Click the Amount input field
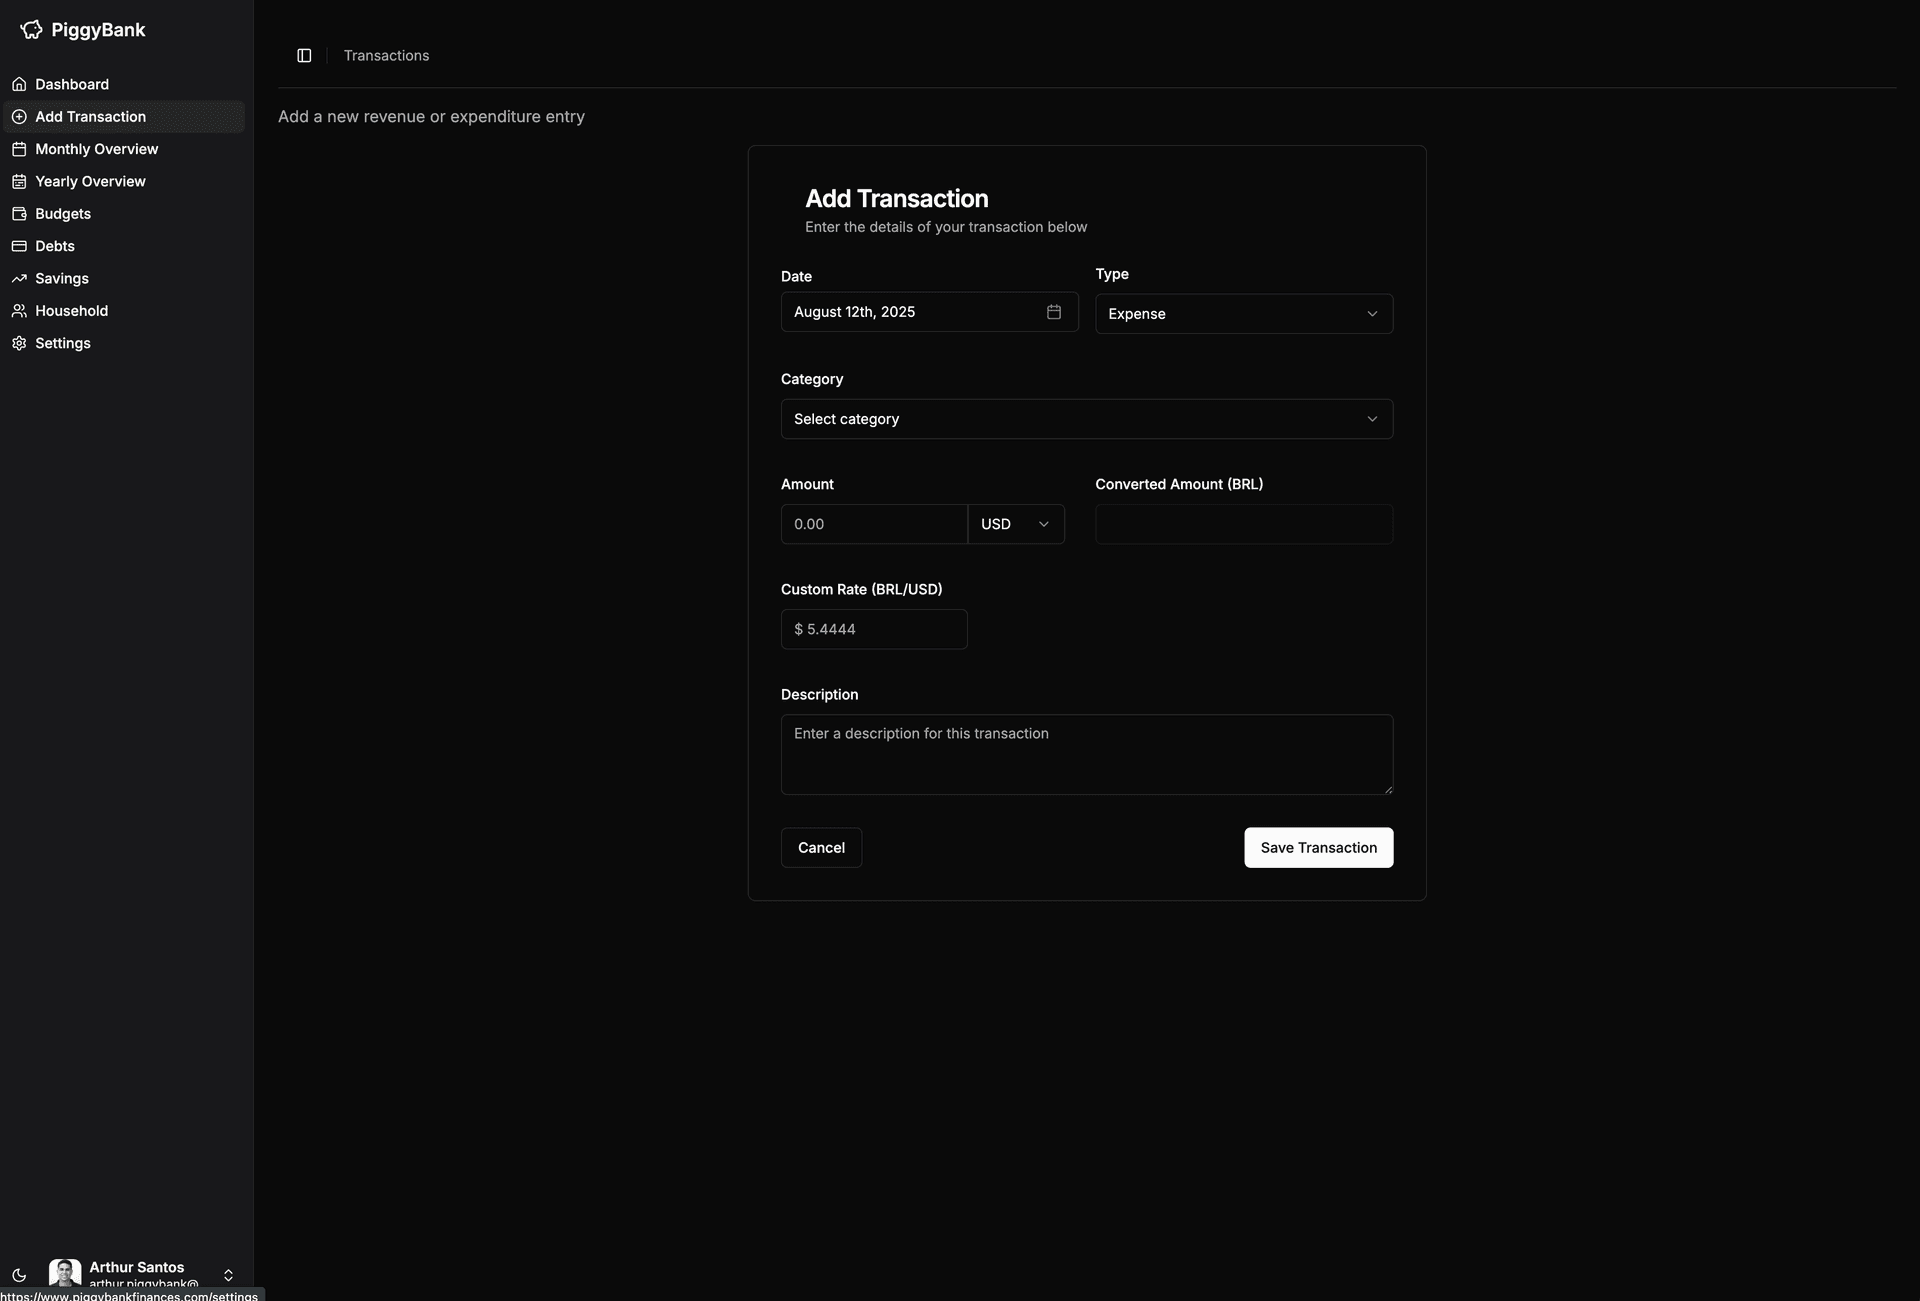 point(873,523)
